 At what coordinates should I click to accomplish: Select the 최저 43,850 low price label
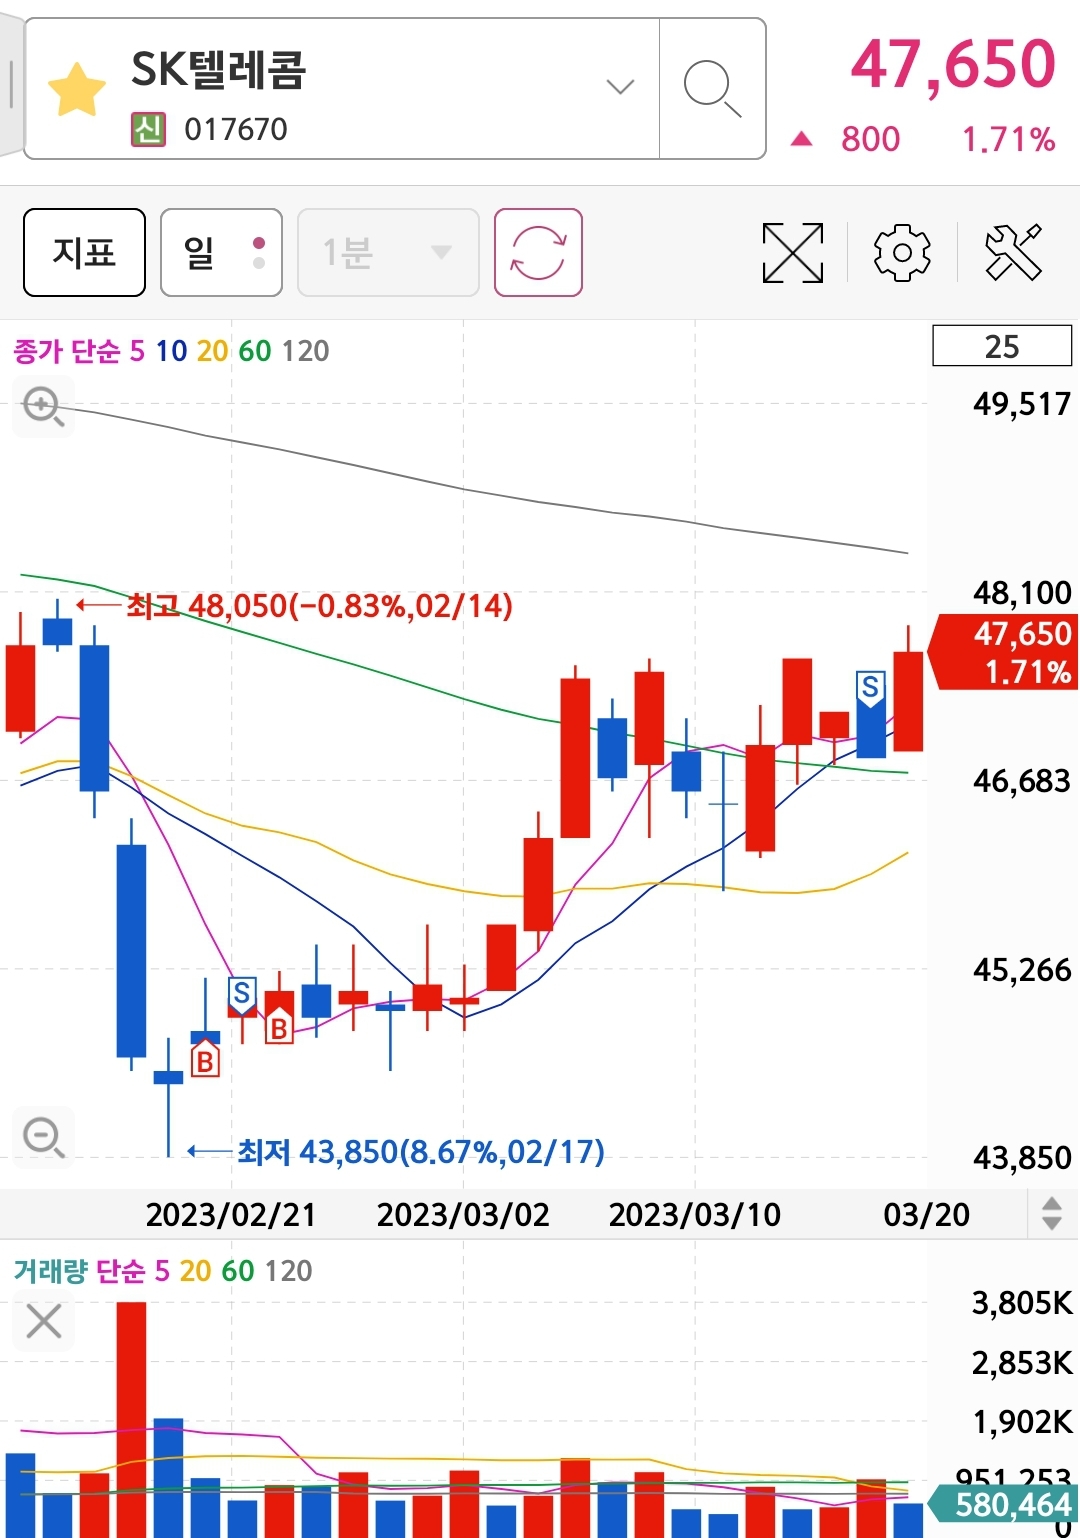[x=421, y=1152]
